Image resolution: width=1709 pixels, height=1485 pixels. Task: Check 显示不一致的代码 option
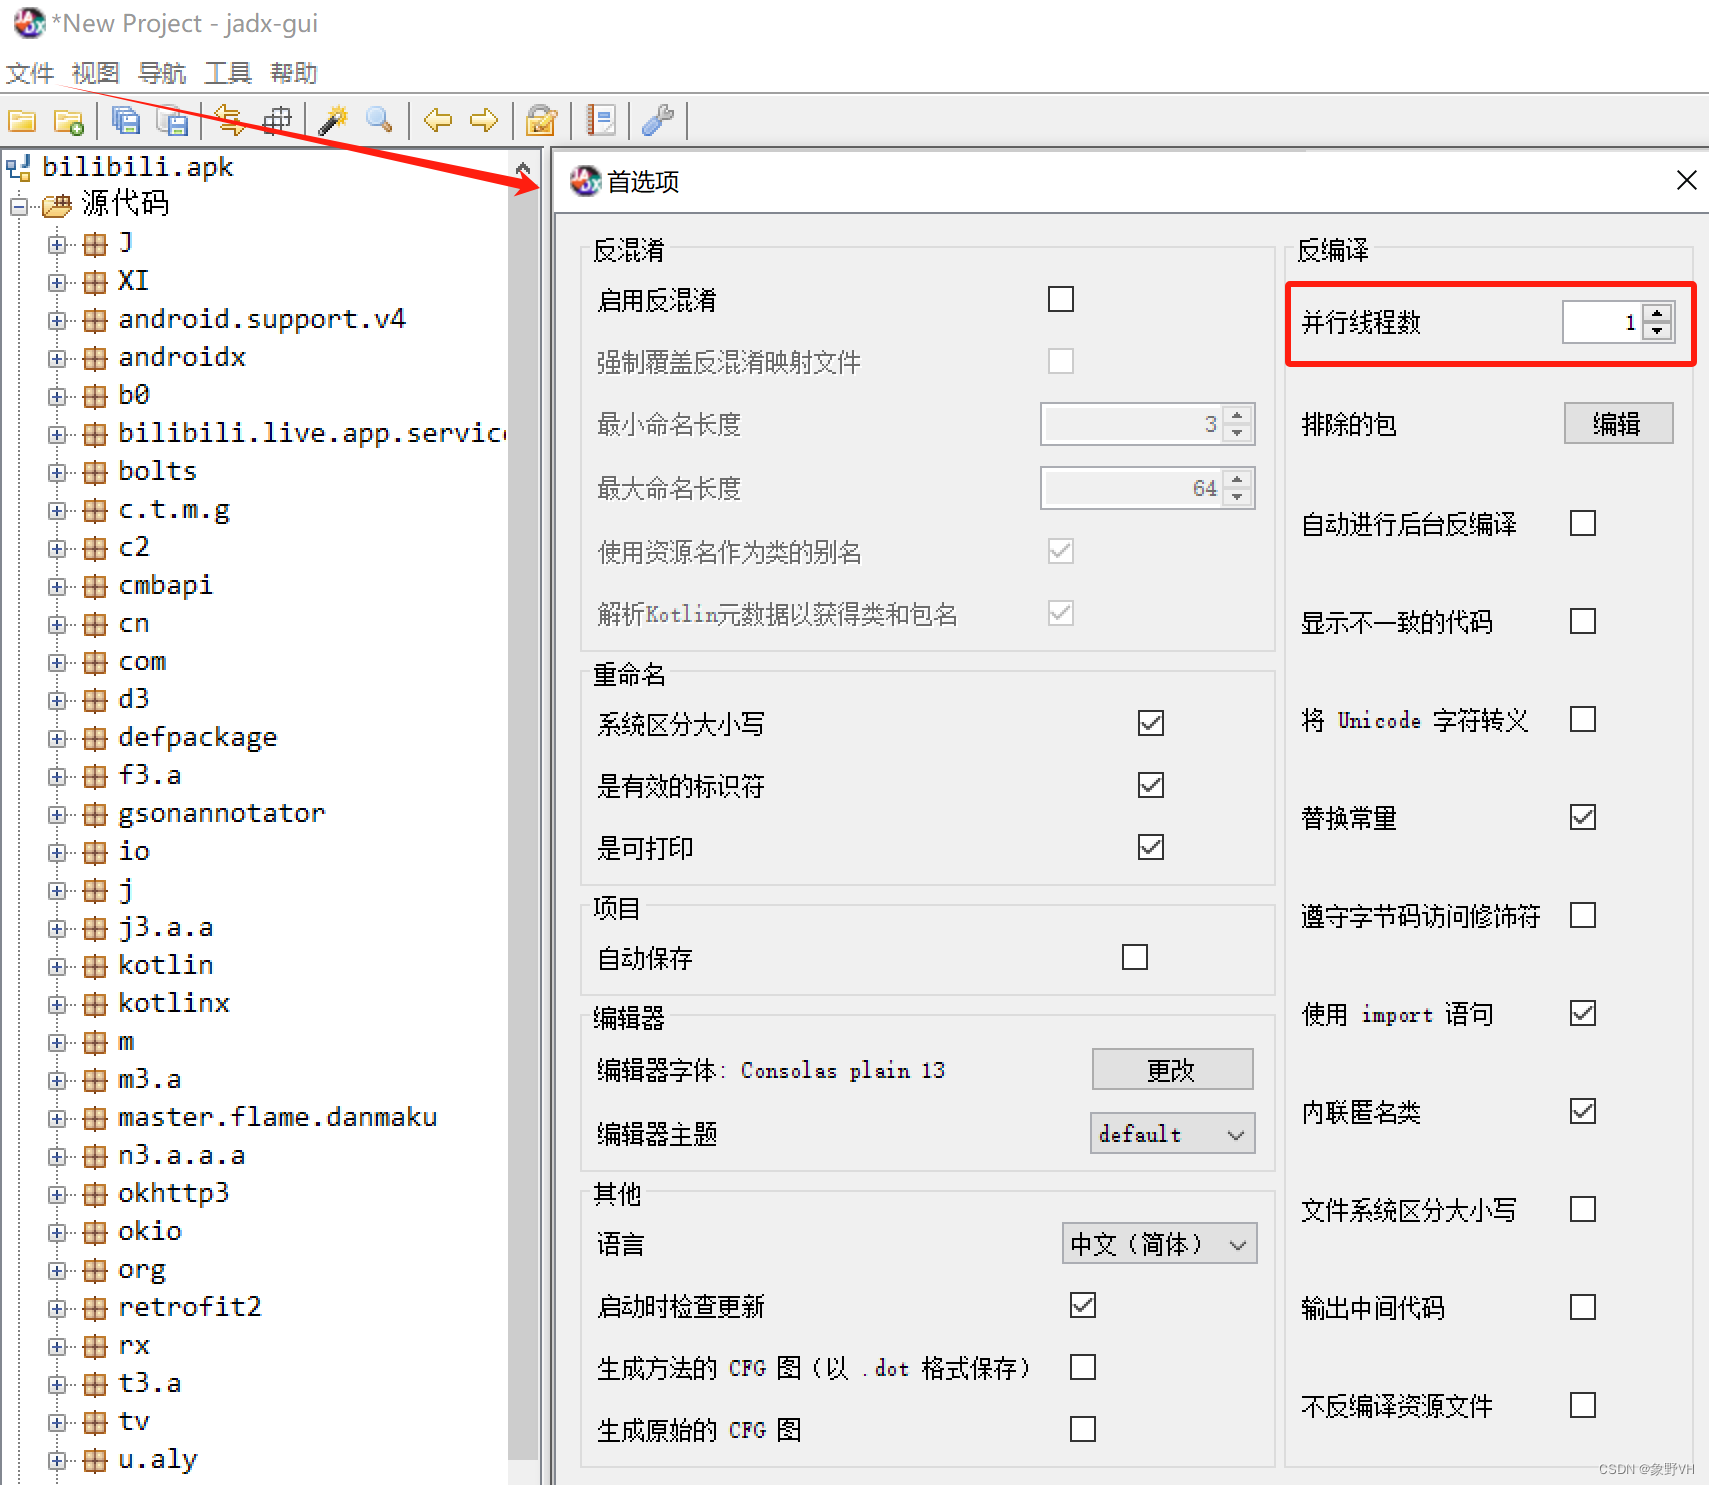click(1583, 621)
